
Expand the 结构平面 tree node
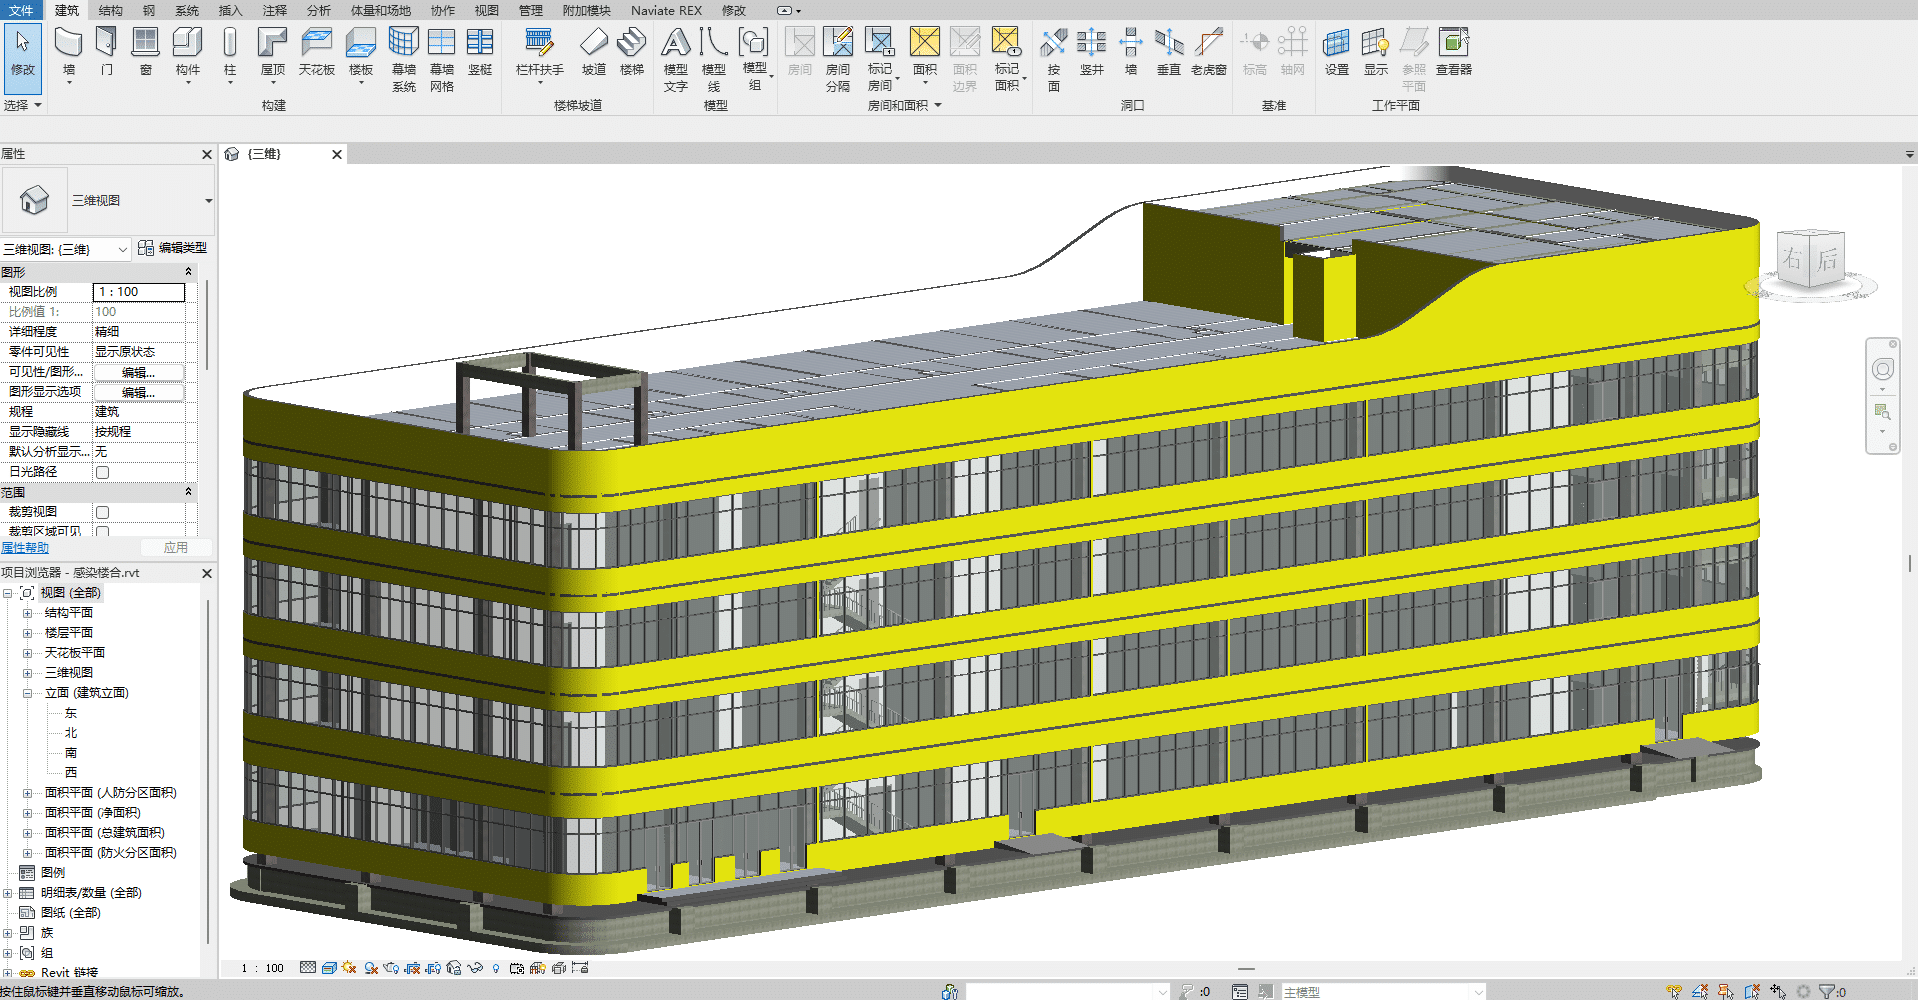click(27, 613)
